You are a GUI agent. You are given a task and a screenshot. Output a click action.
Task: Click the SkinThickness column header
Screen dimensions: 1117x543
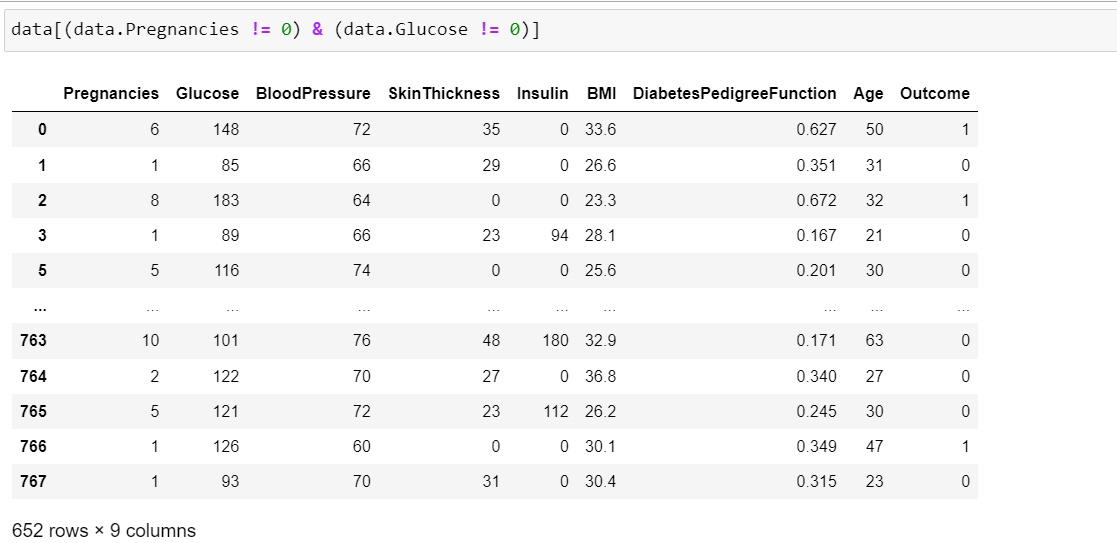point(444,93)
